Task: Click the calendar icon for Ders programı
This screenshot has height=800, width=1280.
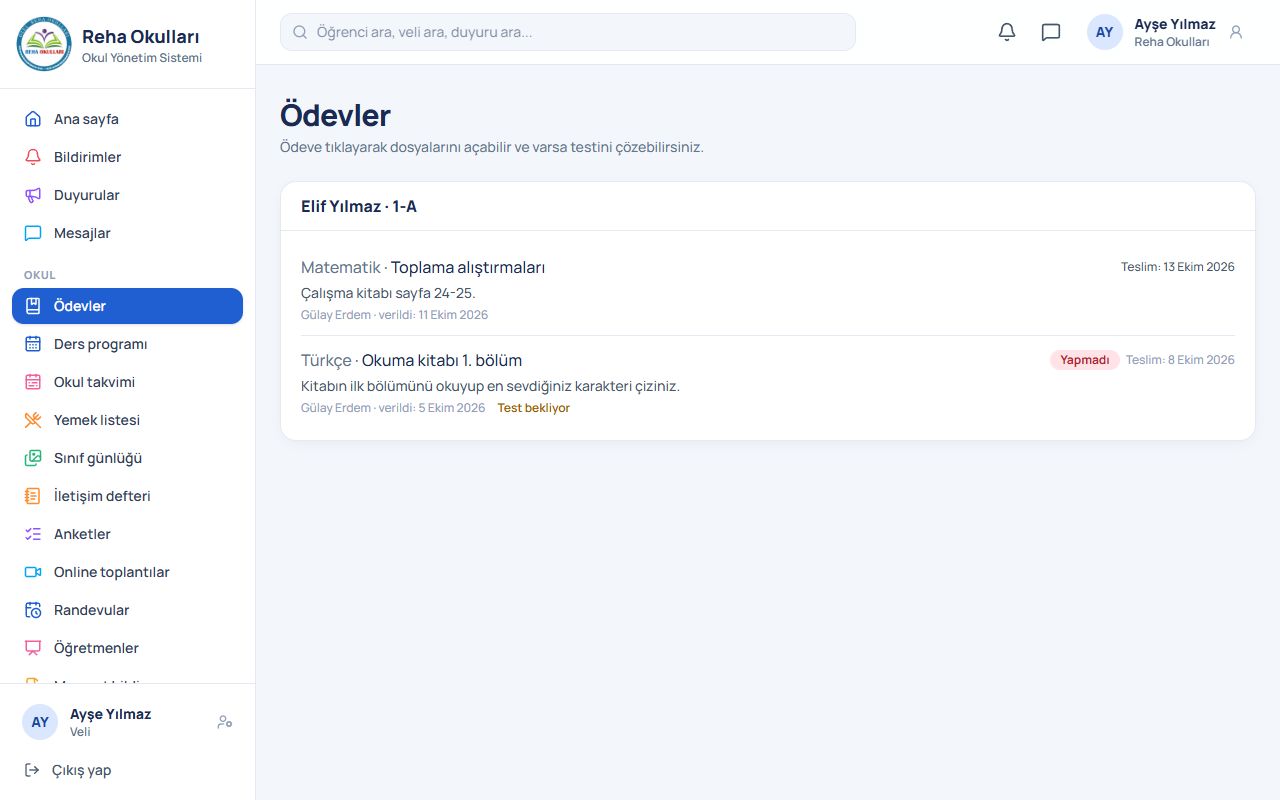Action: 33,344
